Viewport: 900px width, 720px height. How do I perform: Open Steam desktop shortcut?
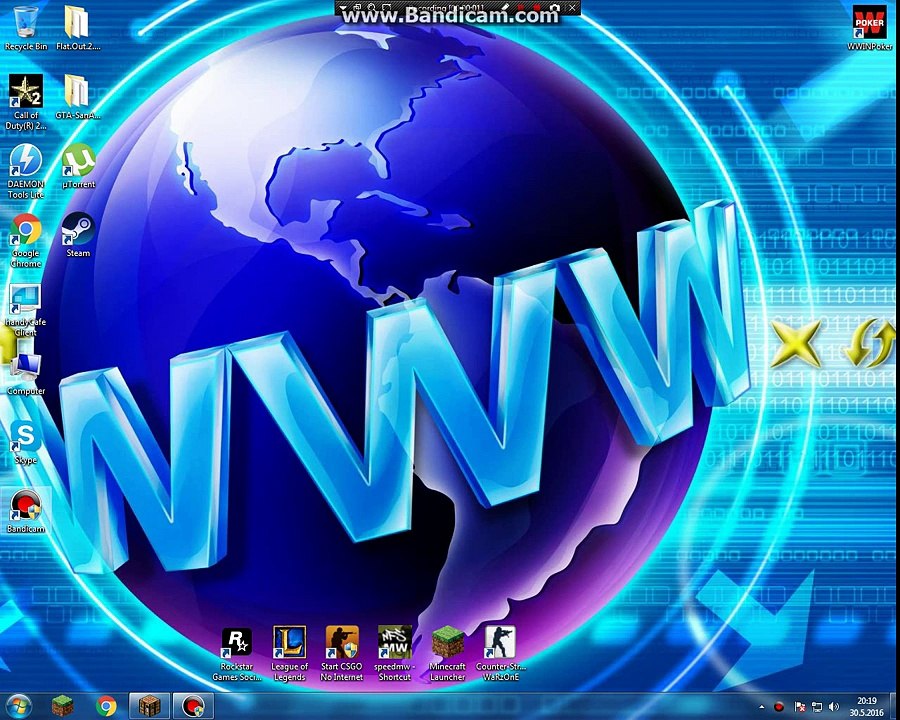click(x=78, y=235)
